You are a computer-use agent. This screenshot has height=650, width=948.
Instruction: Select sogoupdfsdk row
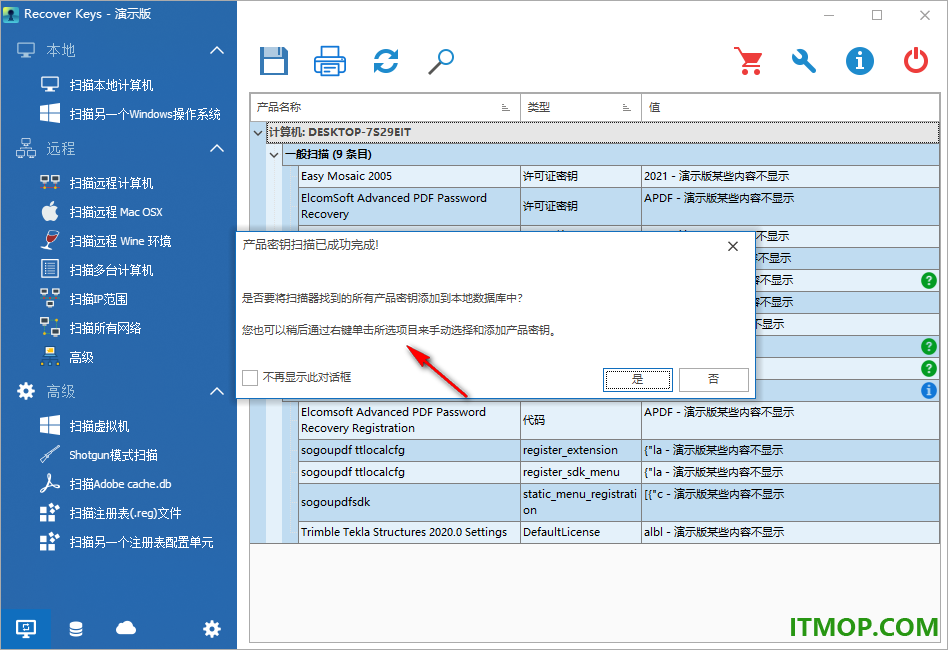coord(618,502)
